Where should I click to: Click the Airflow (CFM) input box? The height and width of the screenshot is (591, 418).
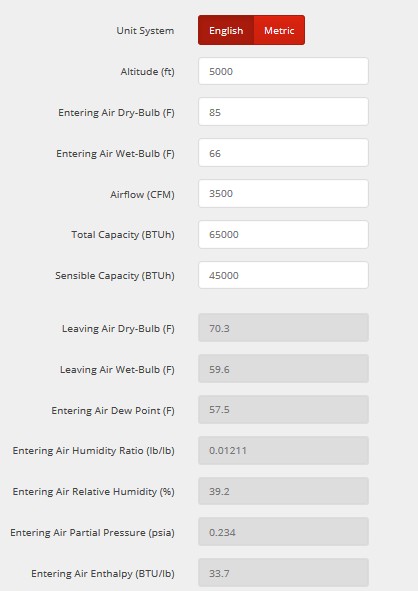[x=283, y=194]
